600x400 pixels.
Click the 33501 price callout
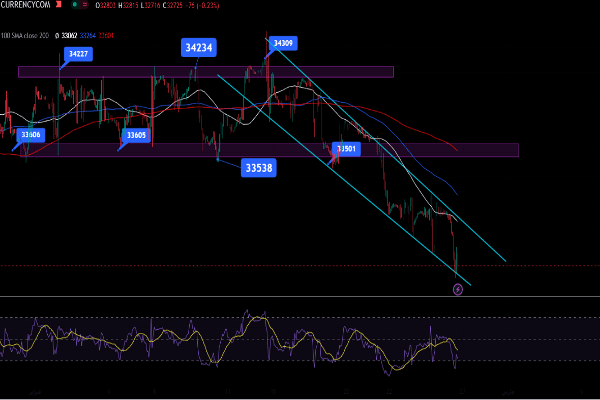[x=346, y=149]
